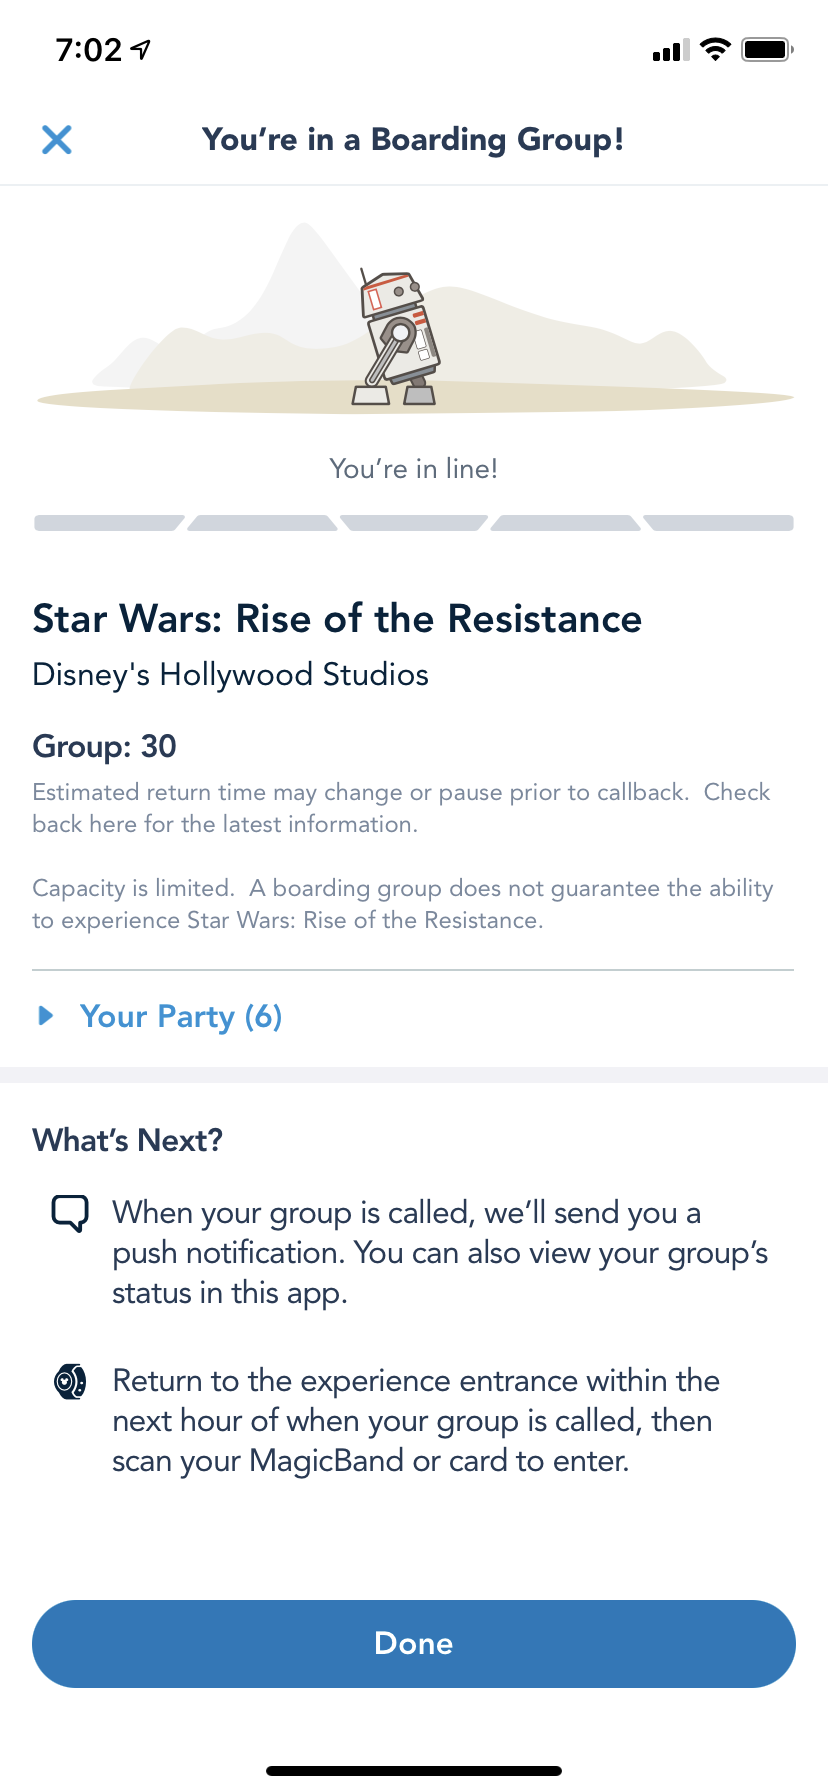Viewport: 828px width, 1792px height.
Task: Expand the Your Party disclosure triangle
Action: (x=45, y=1016)
